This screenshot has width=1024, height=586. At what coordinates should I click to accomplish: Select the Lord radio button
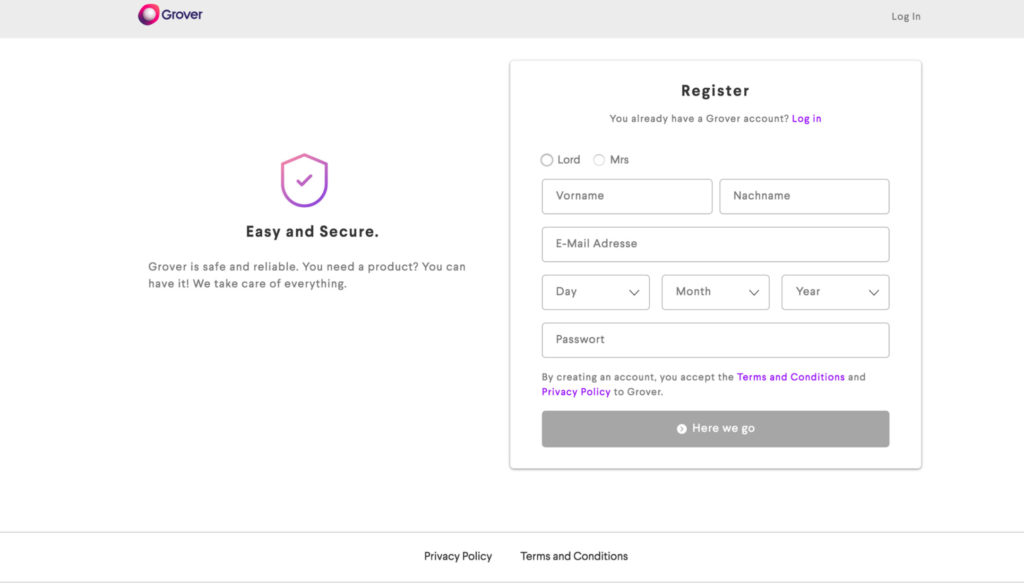click(x=547, y=160)
